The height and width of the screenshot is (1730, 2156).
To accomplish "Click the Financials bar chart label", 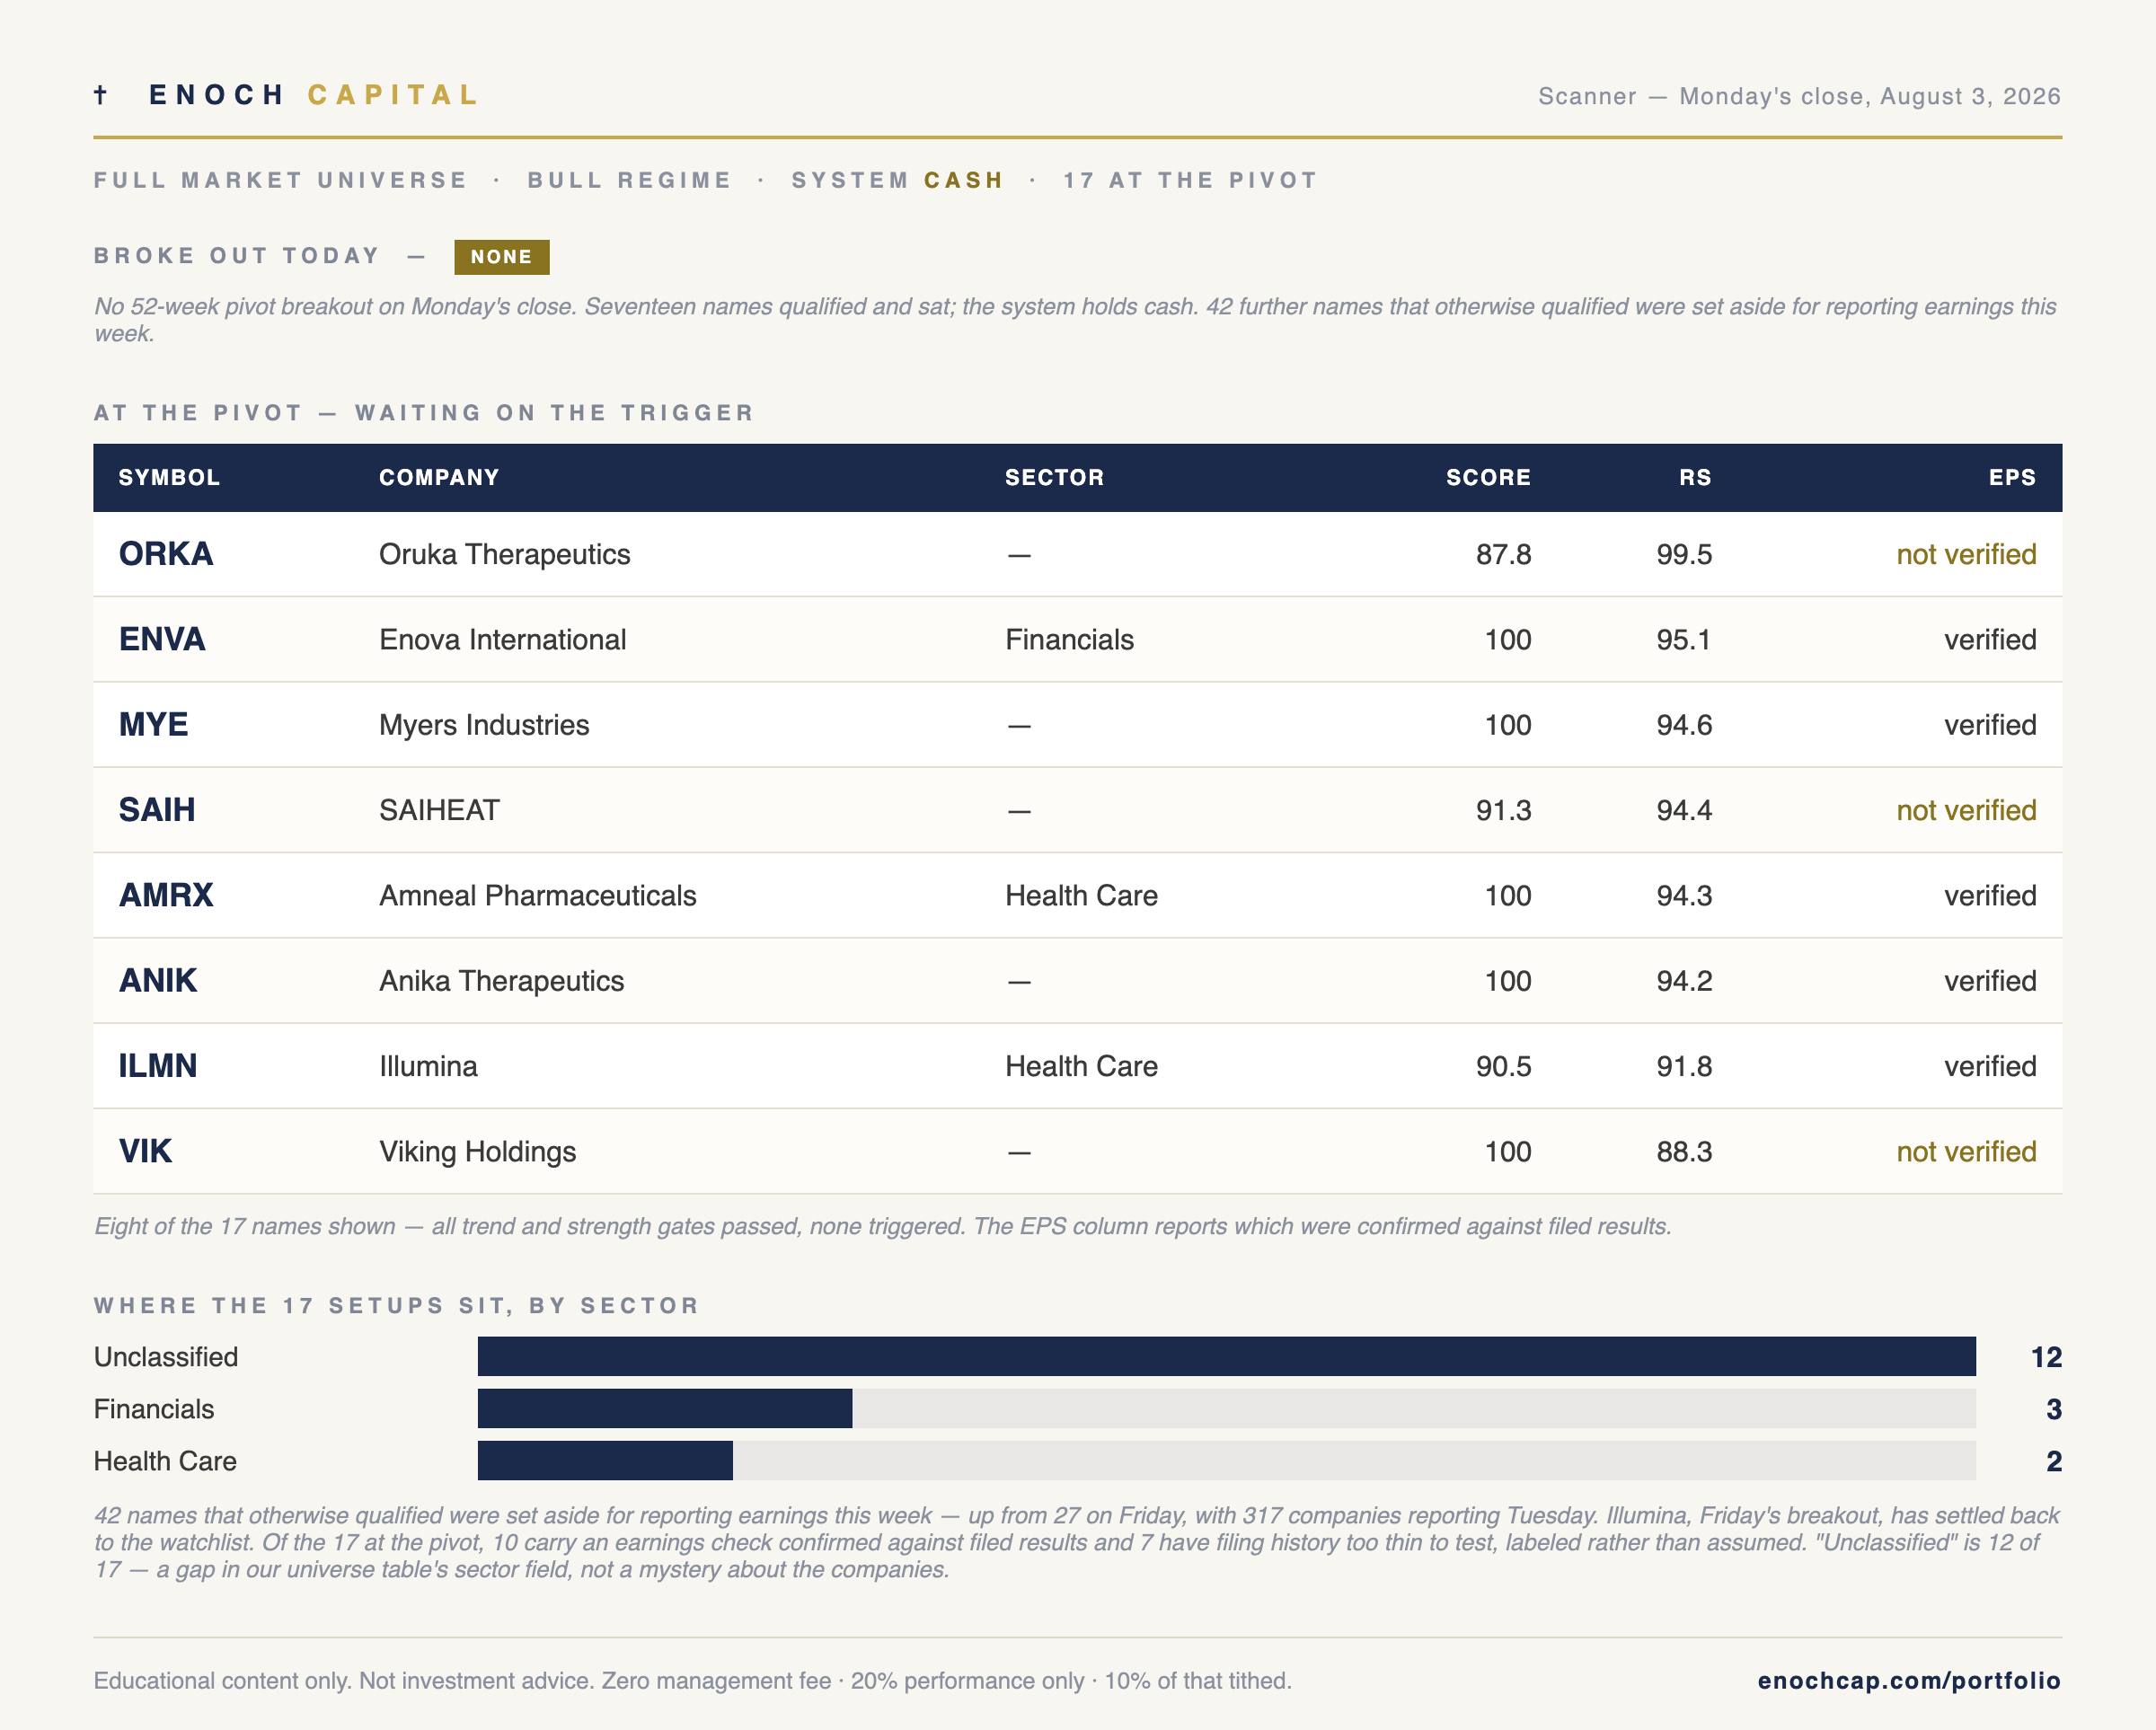I will [x=154, y=1409].
